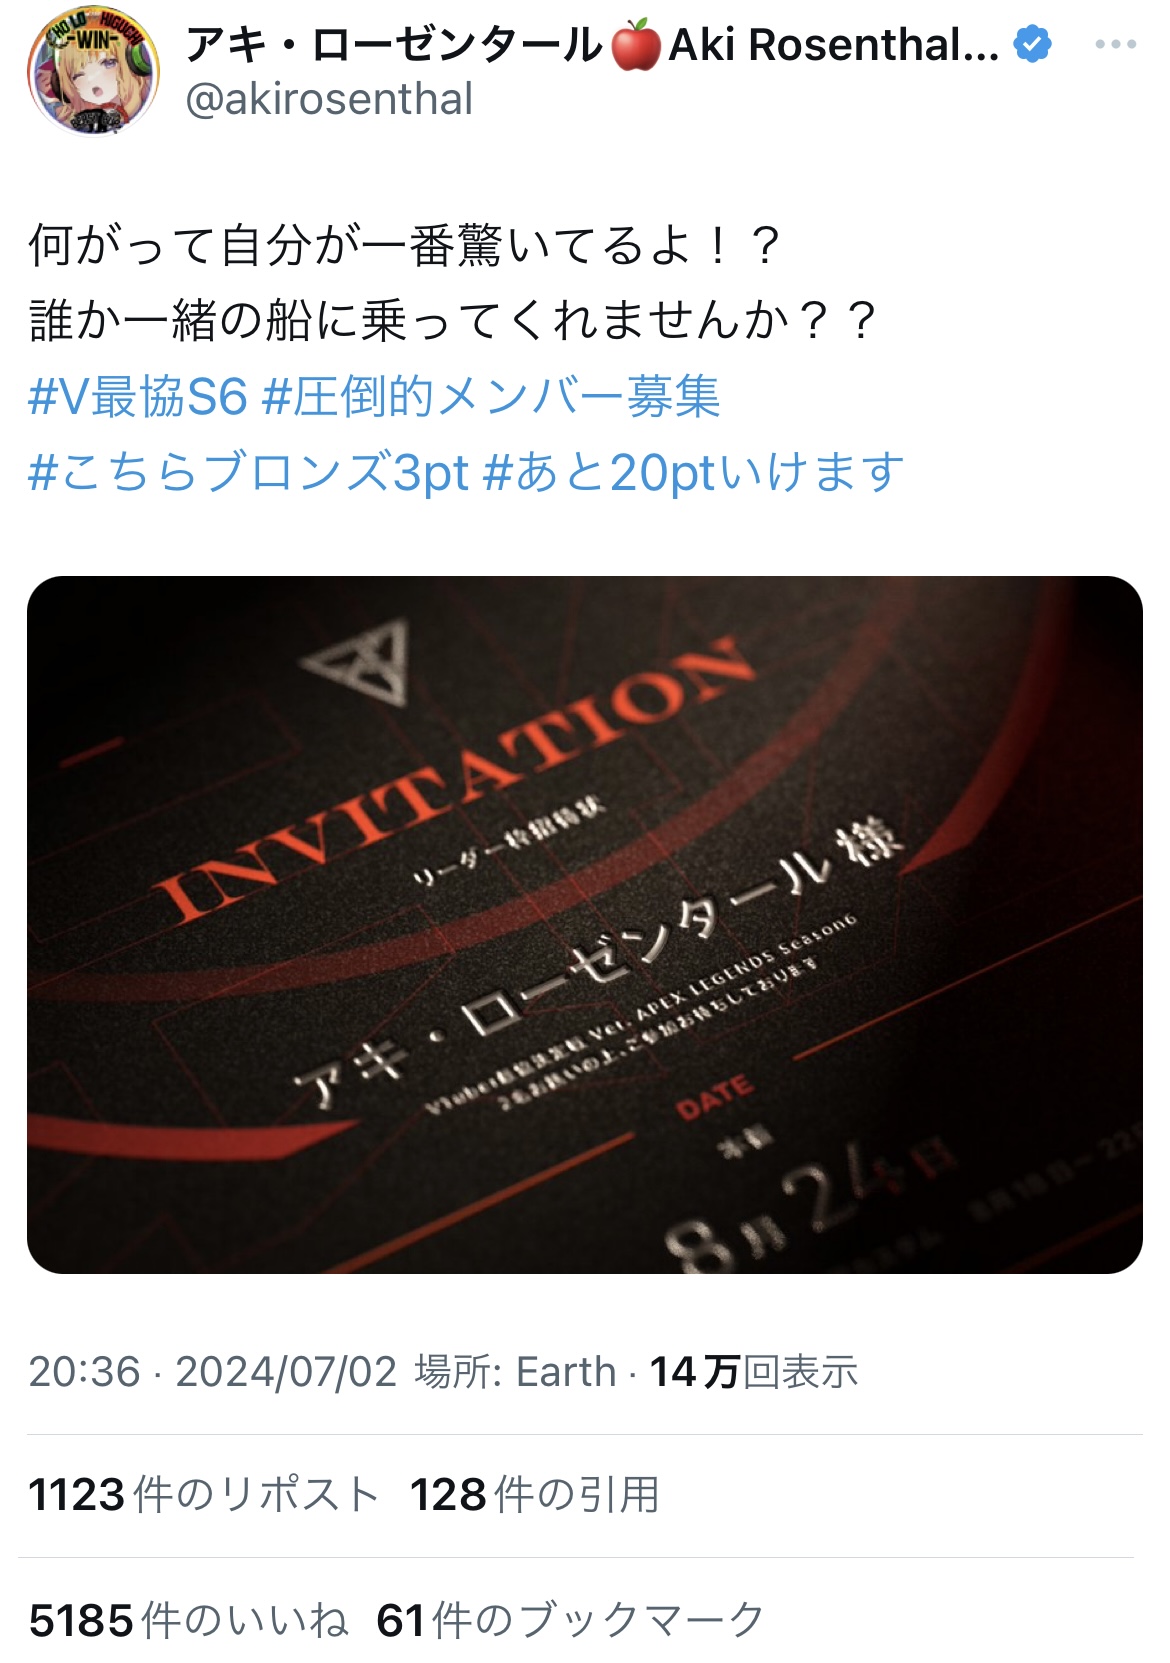
Task: Tap the second tweet line 誰か一緒の船に
Action: (x=453, y=321)
